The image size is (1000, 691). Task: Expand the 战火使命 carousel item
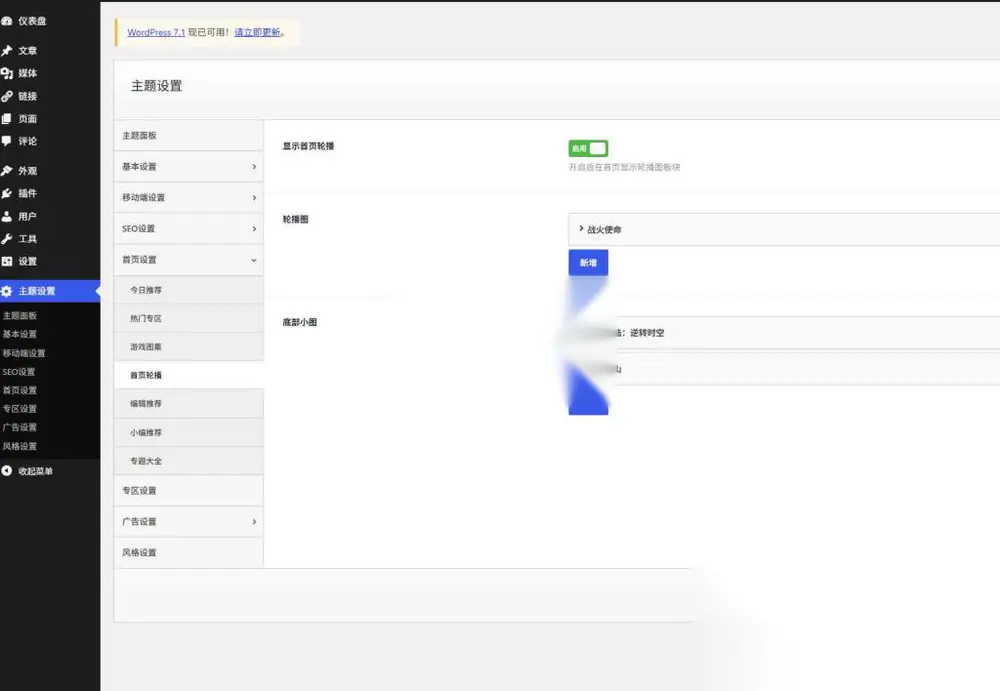[784, 230]
